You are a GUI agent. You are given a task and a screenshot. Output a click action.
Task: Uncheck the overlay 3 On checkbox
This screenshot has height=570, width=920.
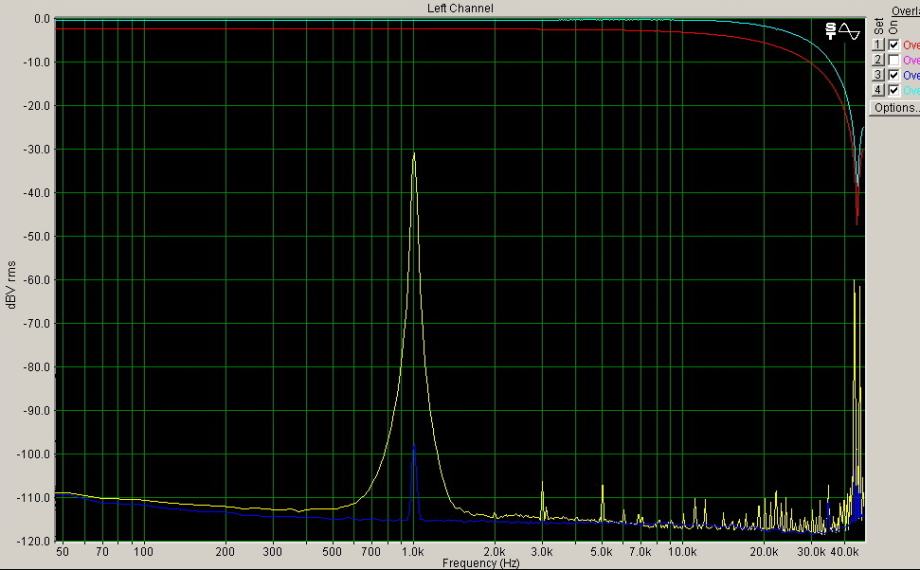[x=893, y=75]
